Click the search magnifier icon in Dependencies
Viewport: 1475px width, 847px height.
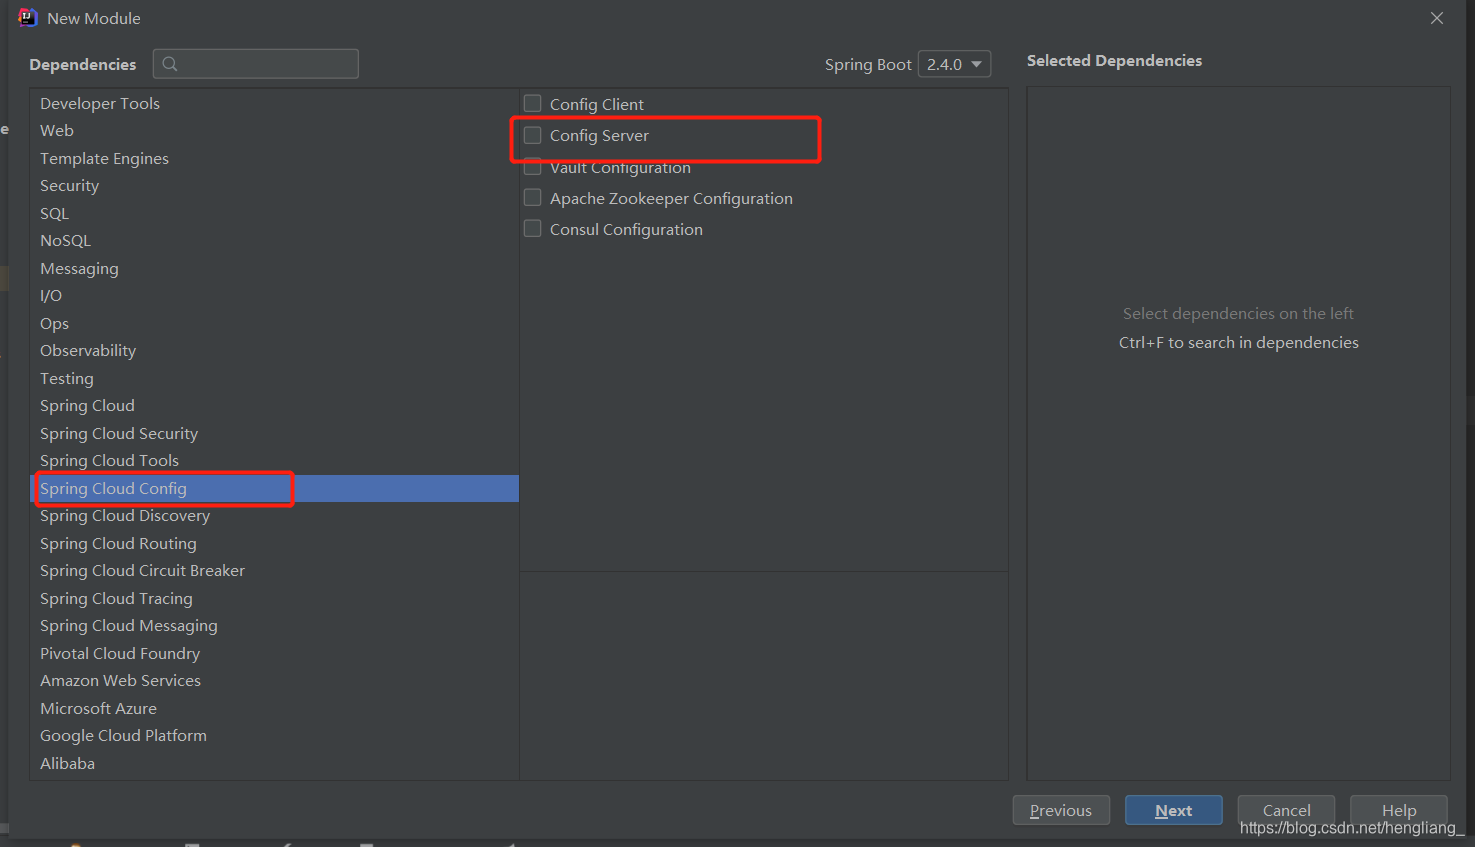pos(170,64)
